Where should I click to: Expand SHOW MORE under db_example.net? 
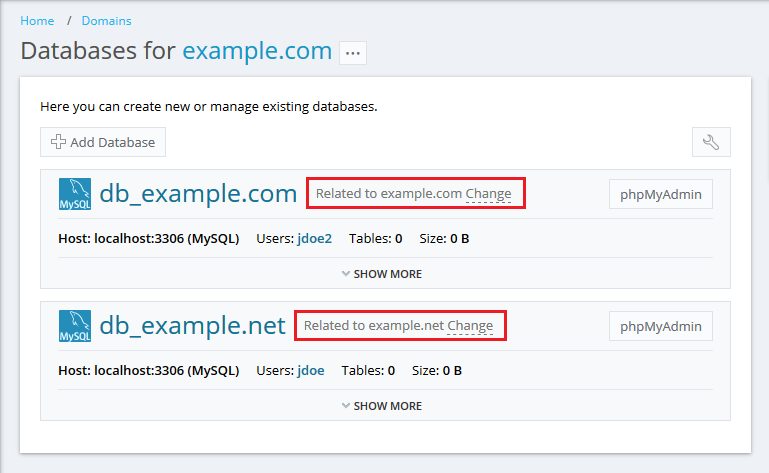click(381, 406)
